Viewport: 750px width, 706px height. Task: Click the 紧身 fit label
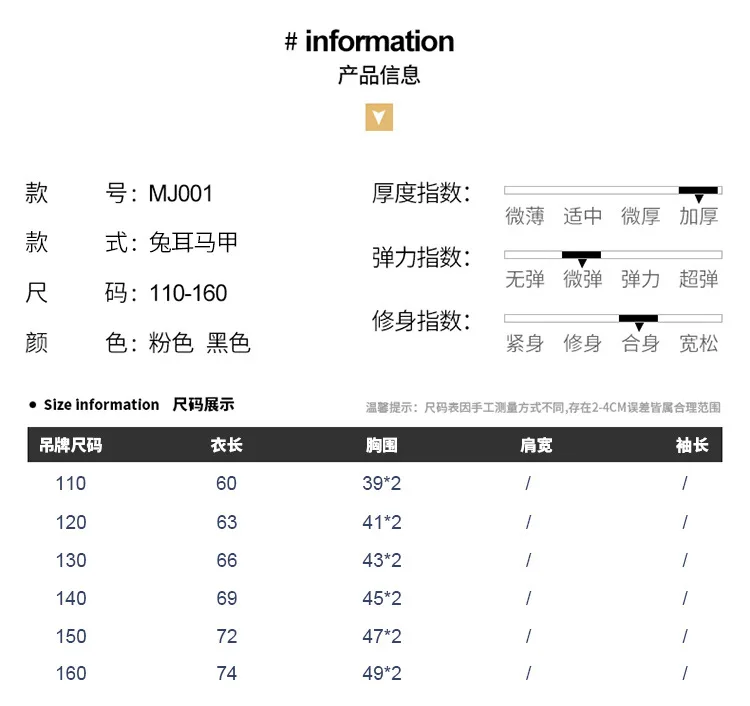pos(525,343)
